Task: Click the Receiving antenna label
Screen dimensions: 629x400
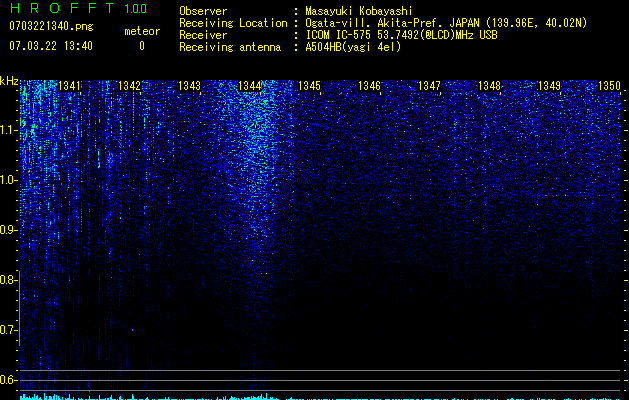Action: (x=230, y=47)
